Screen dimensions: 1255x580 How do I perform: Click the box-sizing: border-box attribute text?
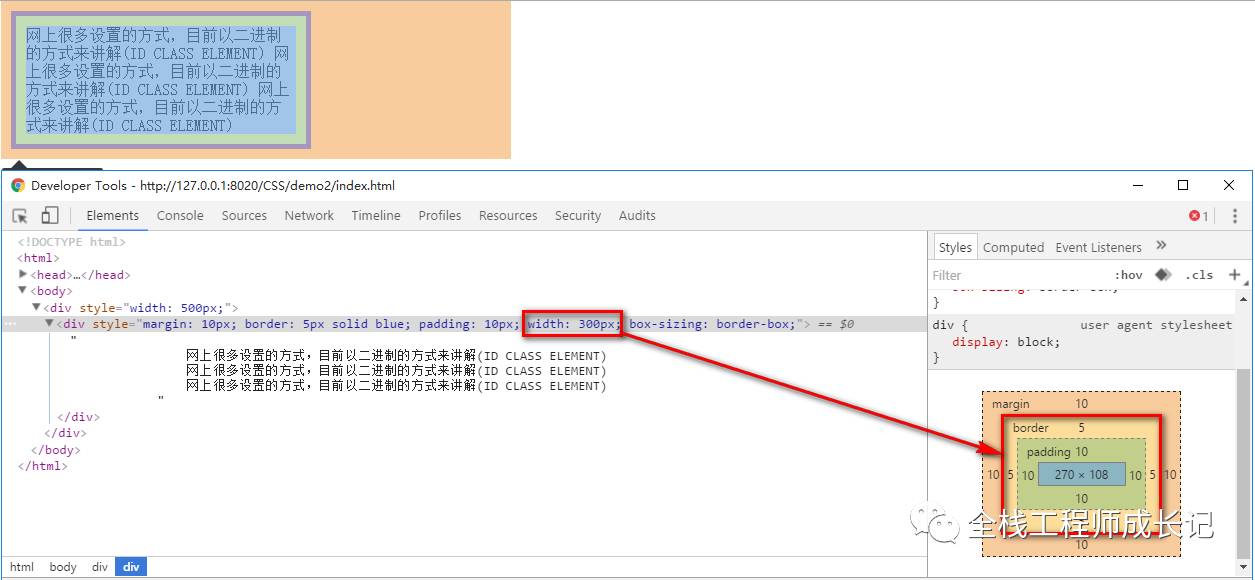pos(712,324)
